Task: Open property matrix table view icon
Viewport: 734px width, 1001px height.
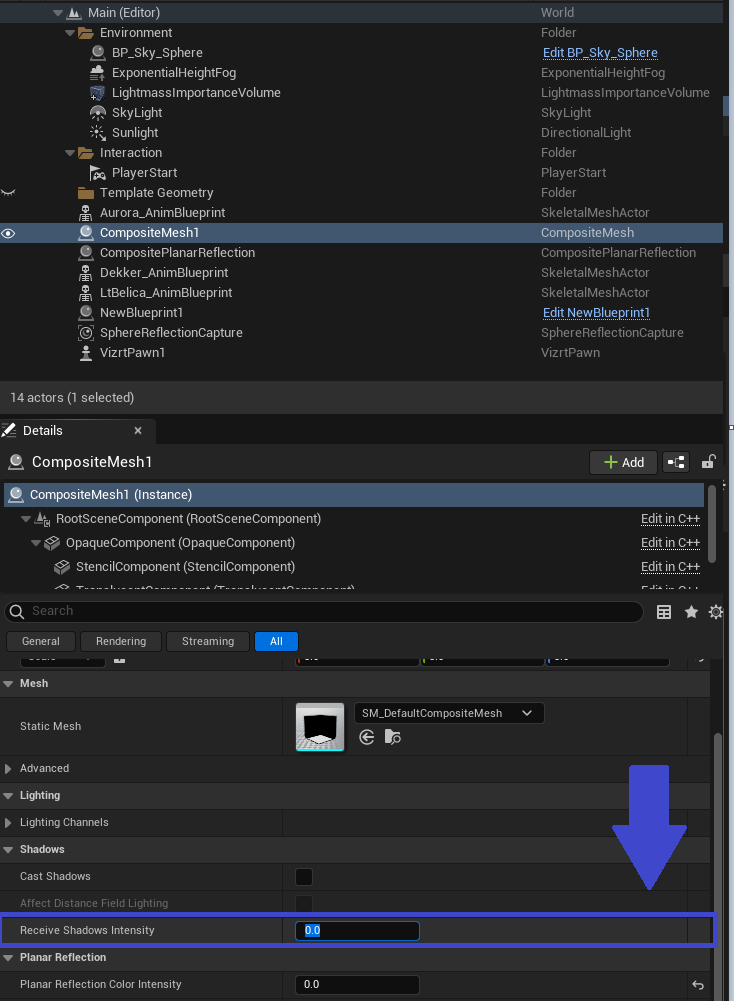Action: click(x=664, y=612)
